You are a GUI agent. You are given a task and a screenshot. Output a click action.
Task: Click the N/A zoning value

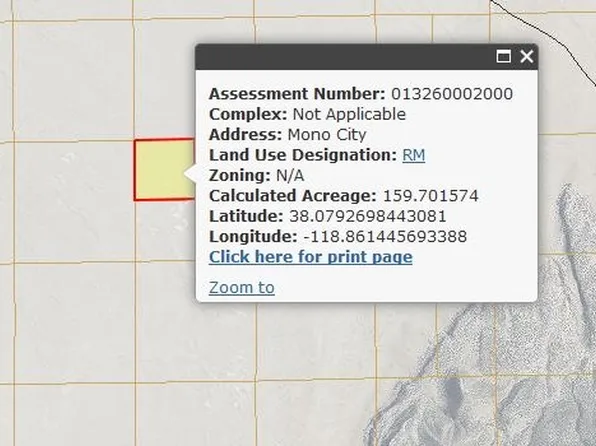[290, 176]
